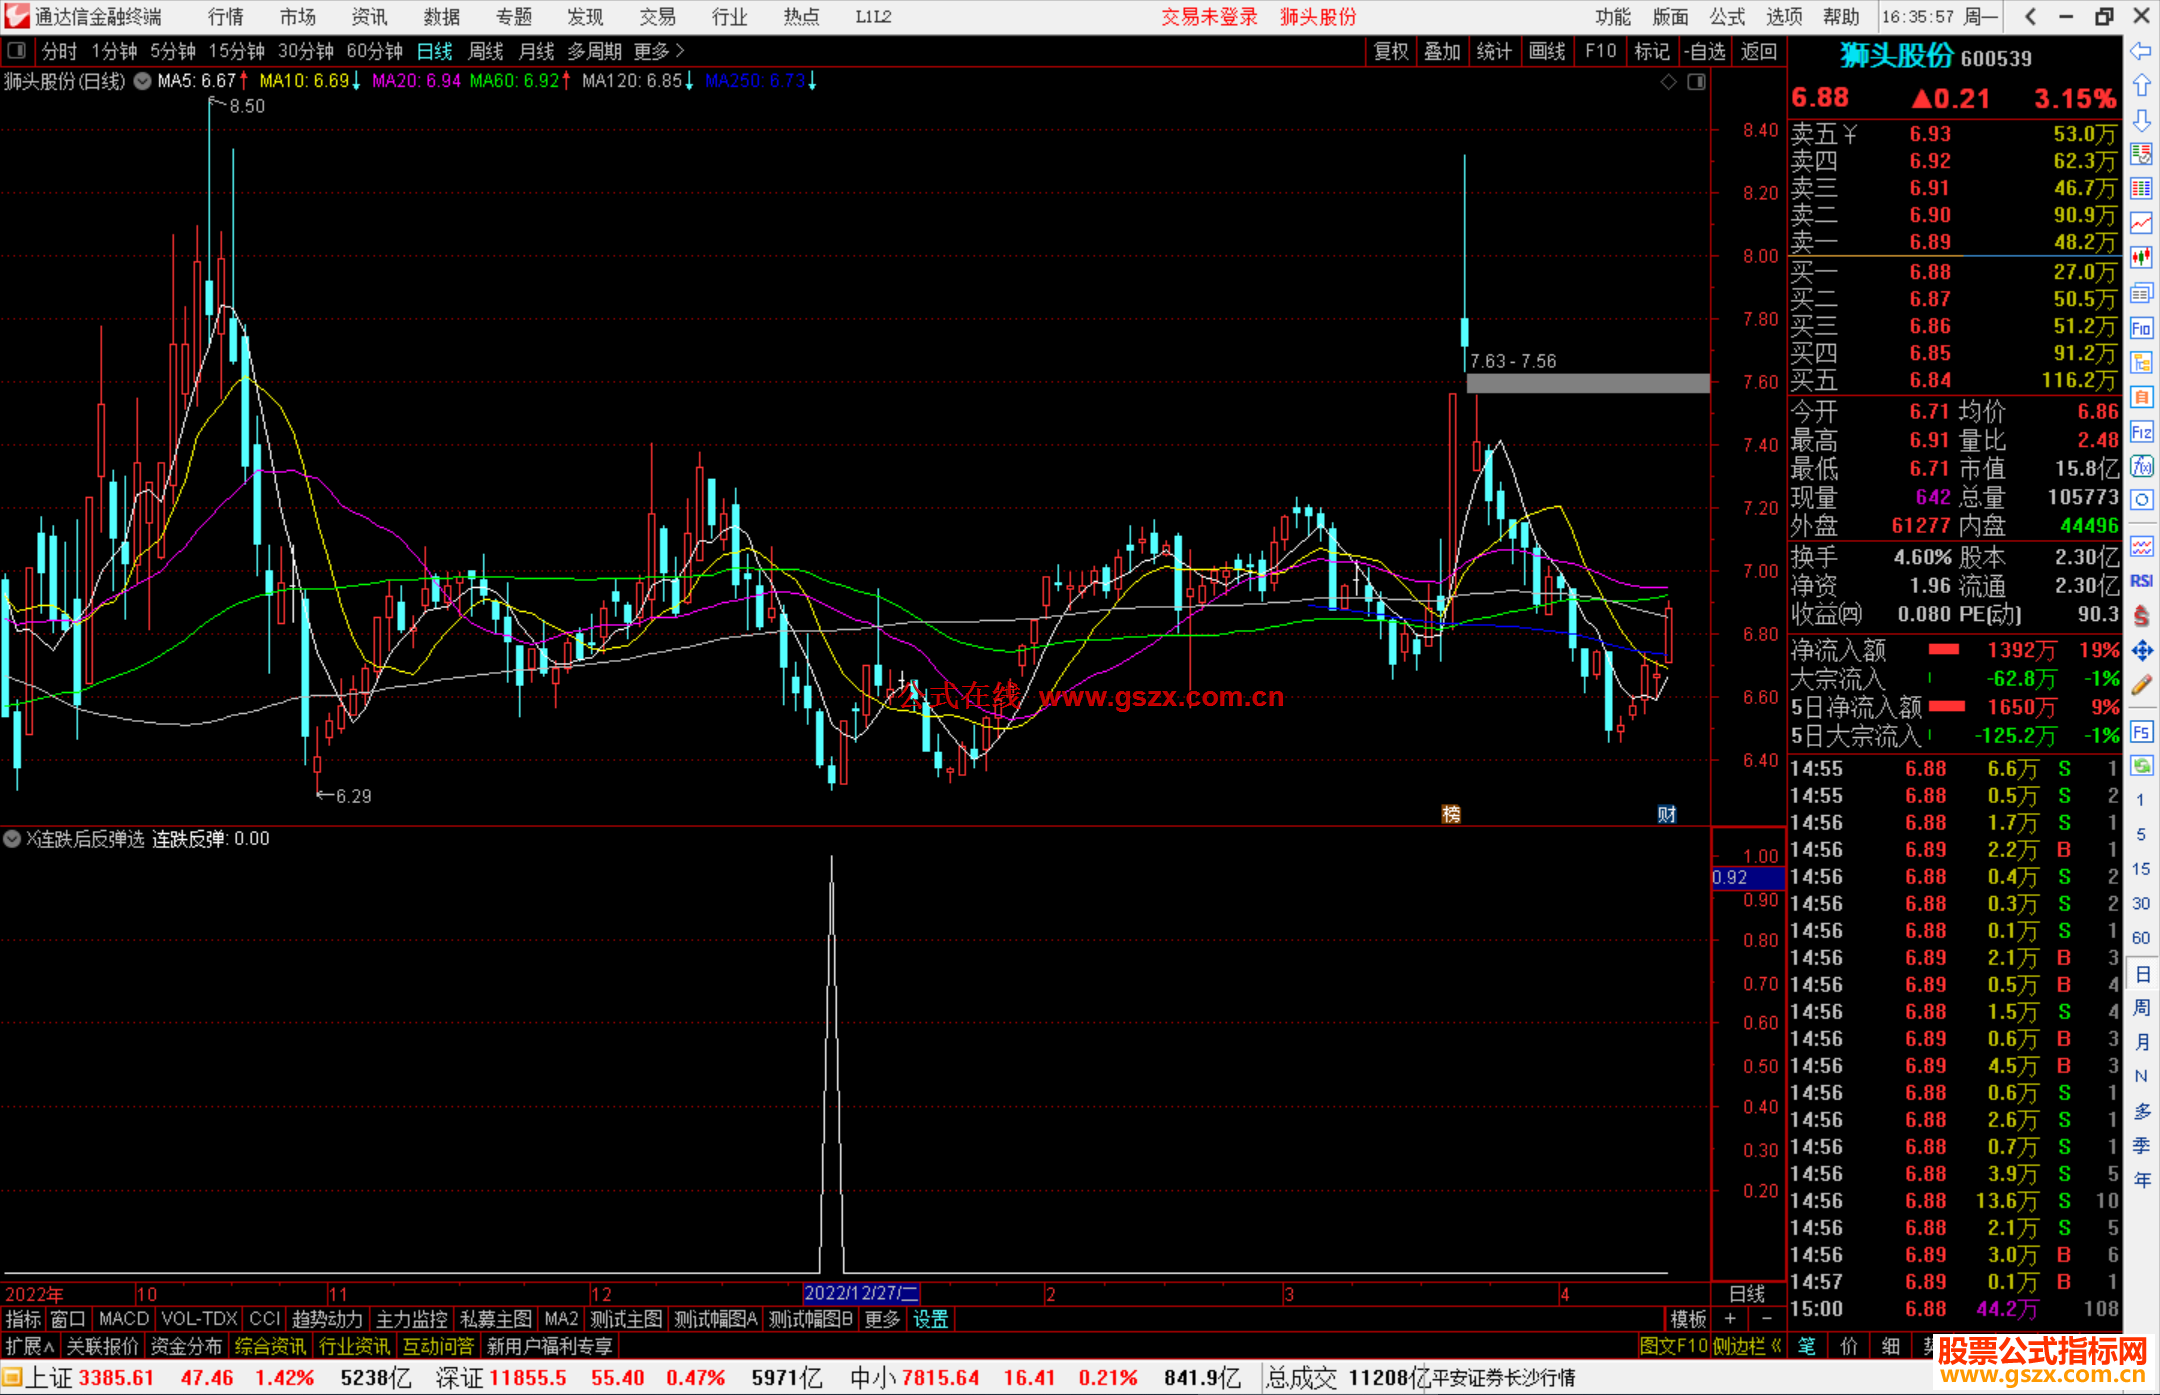The image size is (2160, 1395).
Task: Click the RSI indicator icon
Action: click(x=2141, y=581)
